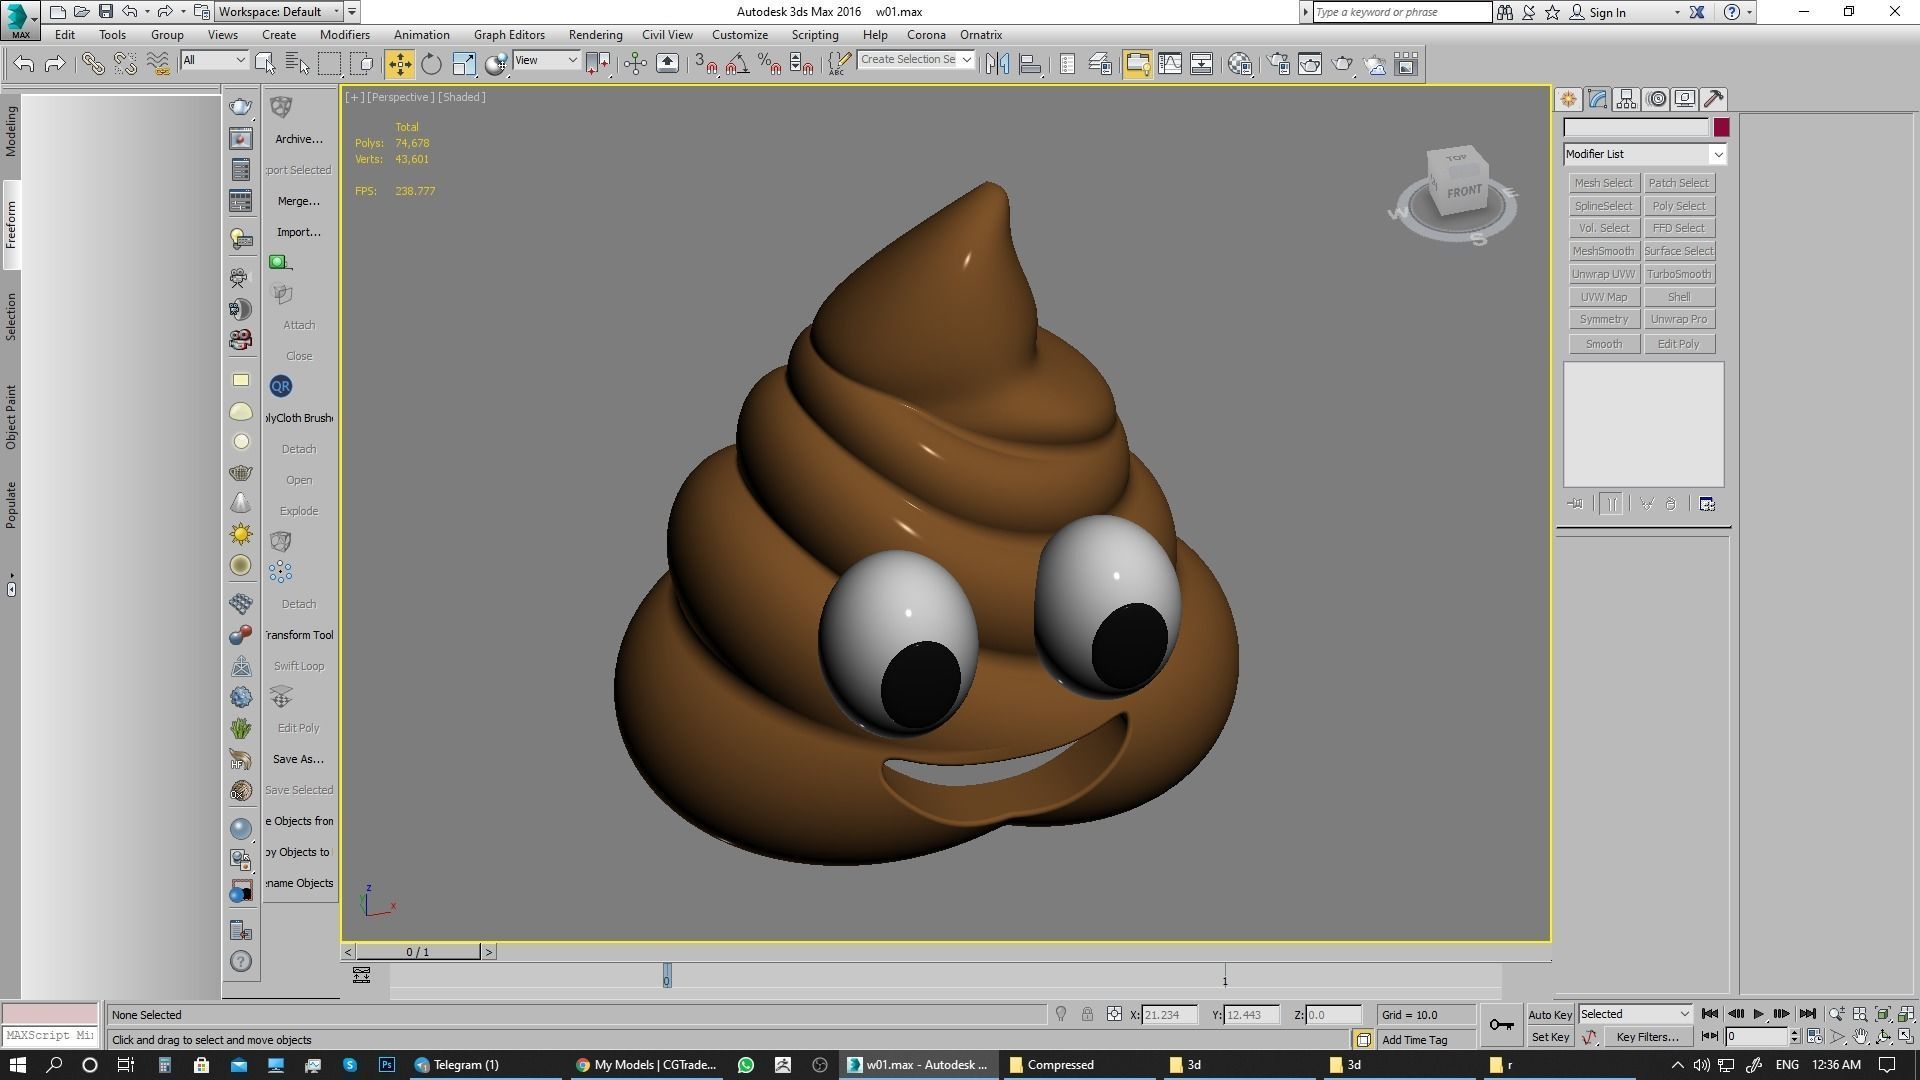Toggle Window/Crossing selection mode
1920x1080 pixels.
[x=361, y=64]
